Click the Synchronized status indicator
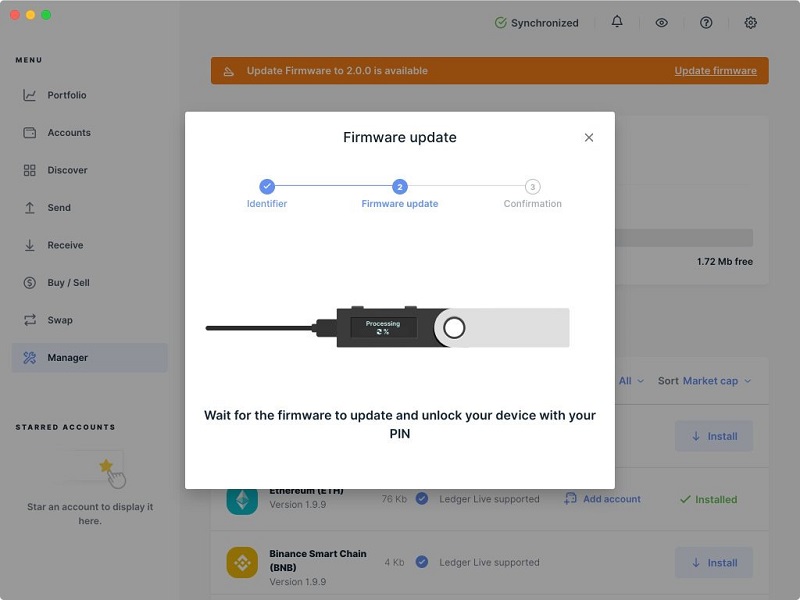 pos(537,23)
